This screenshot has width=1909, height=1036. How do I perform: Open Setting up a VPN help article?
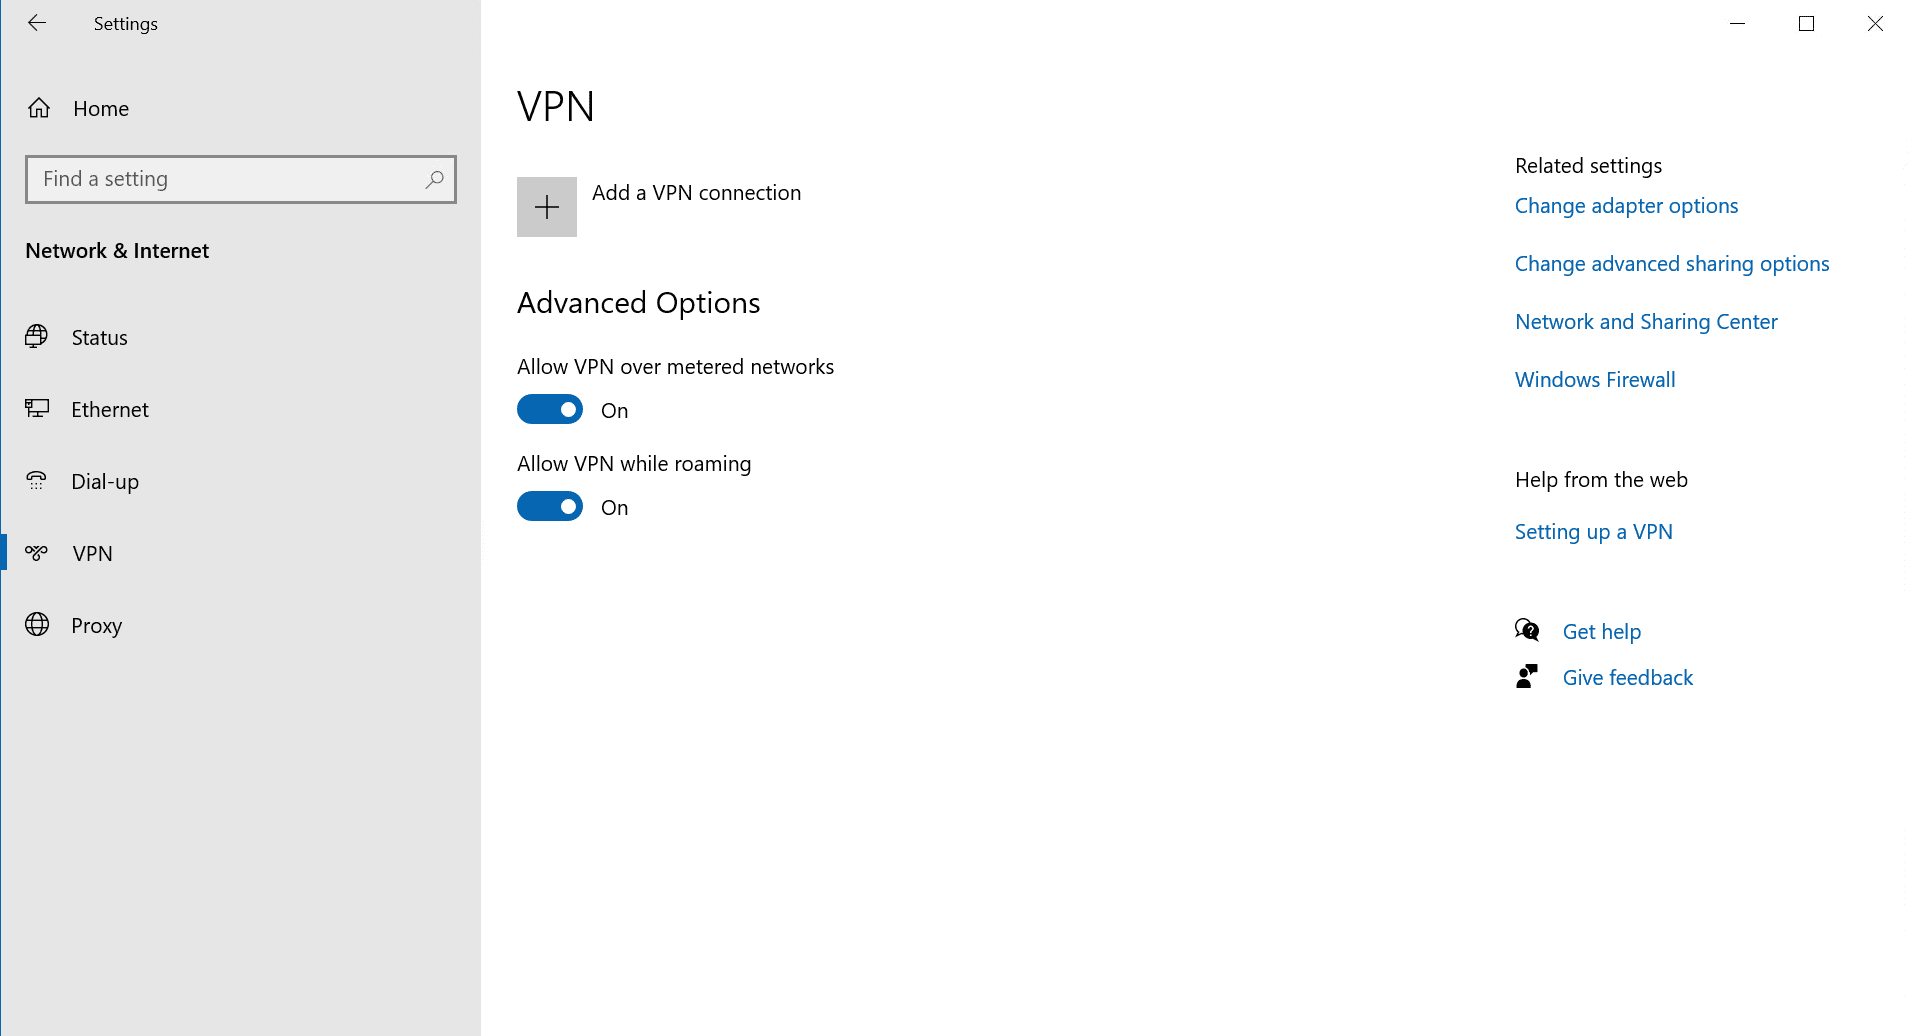pos(1593,531)
